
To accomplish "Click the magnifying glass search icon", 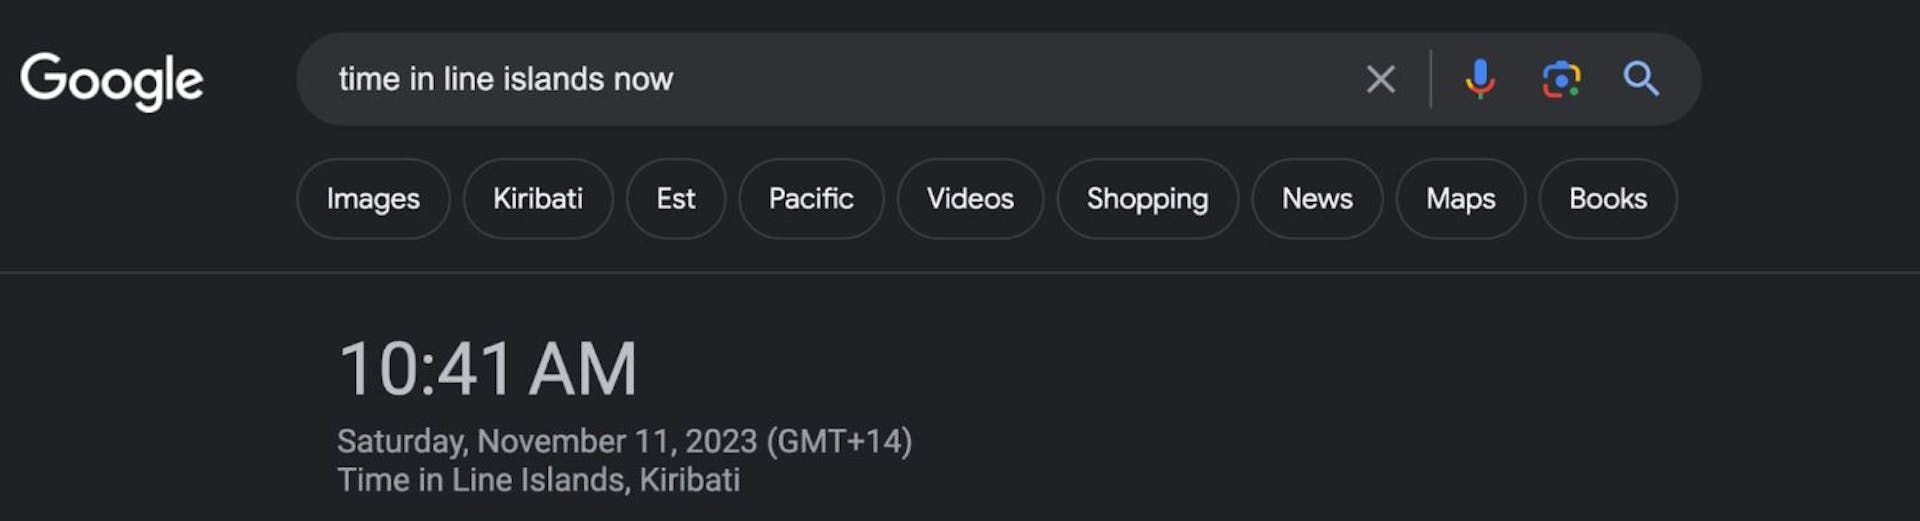I will click(1640, 79).
